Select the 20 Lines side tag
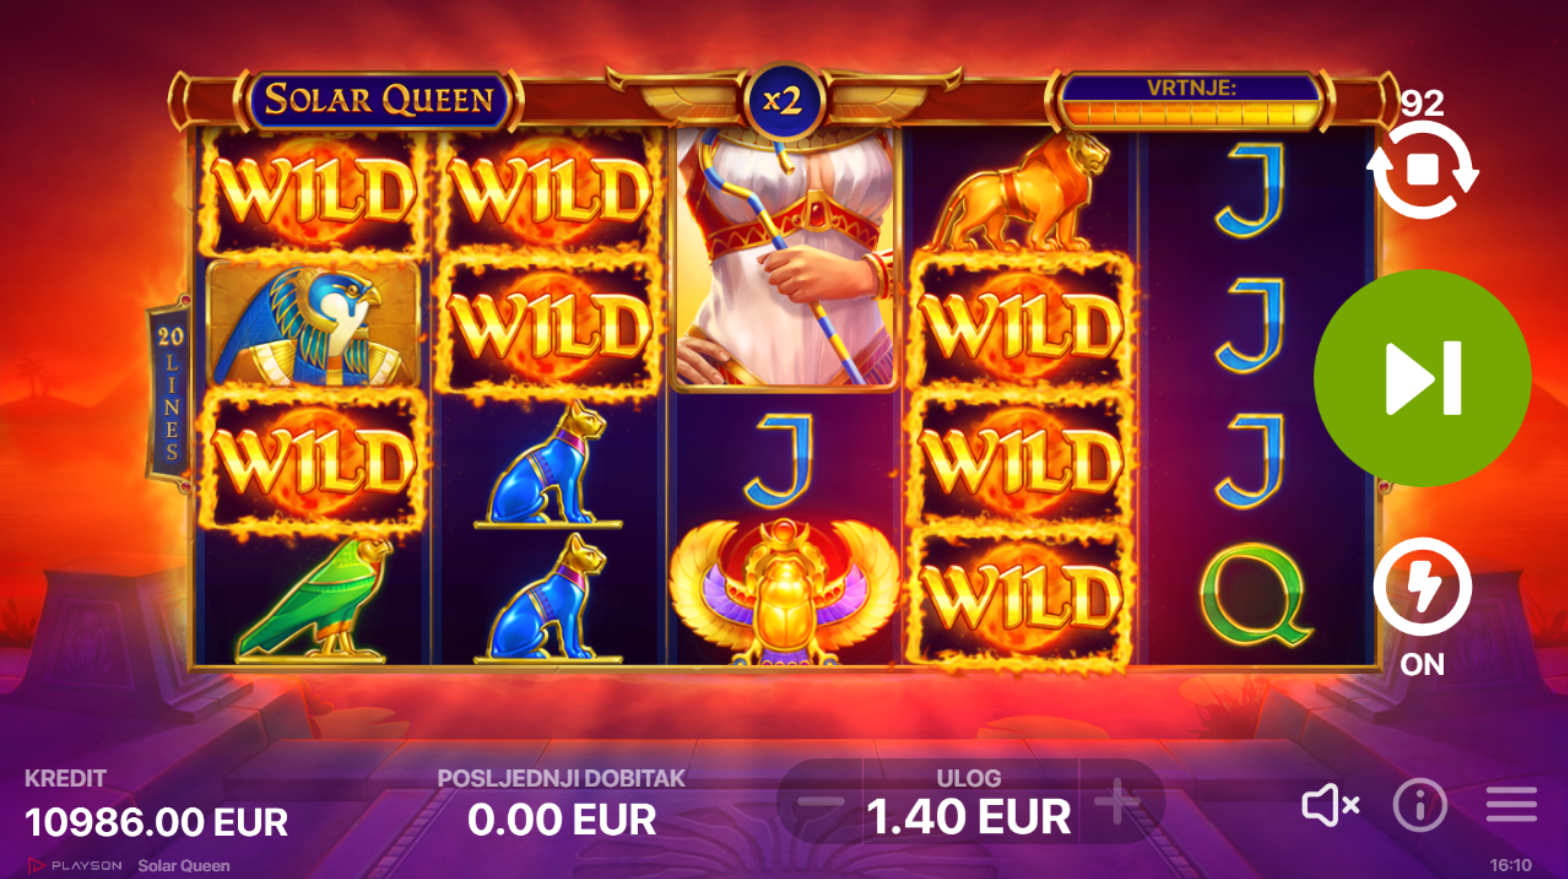The width and height of the screenshot is (1568, 879). [x=171, y=395]
